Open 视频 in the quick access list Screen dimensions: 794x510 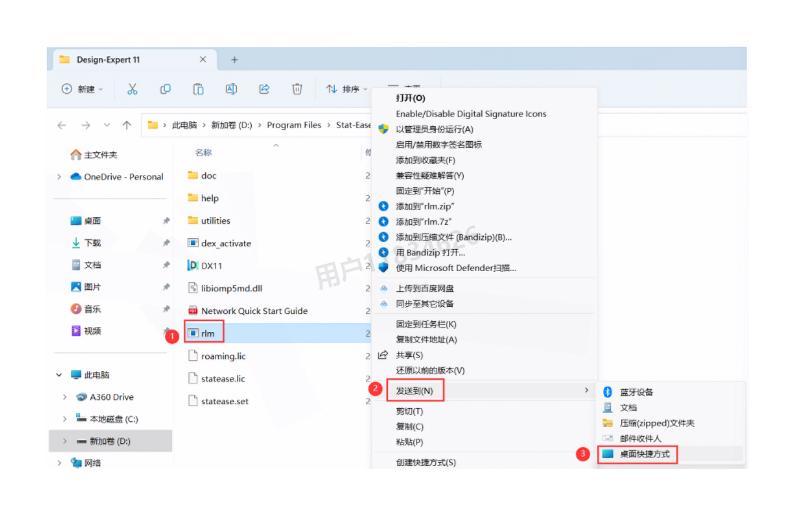click(x=86, y=331)
